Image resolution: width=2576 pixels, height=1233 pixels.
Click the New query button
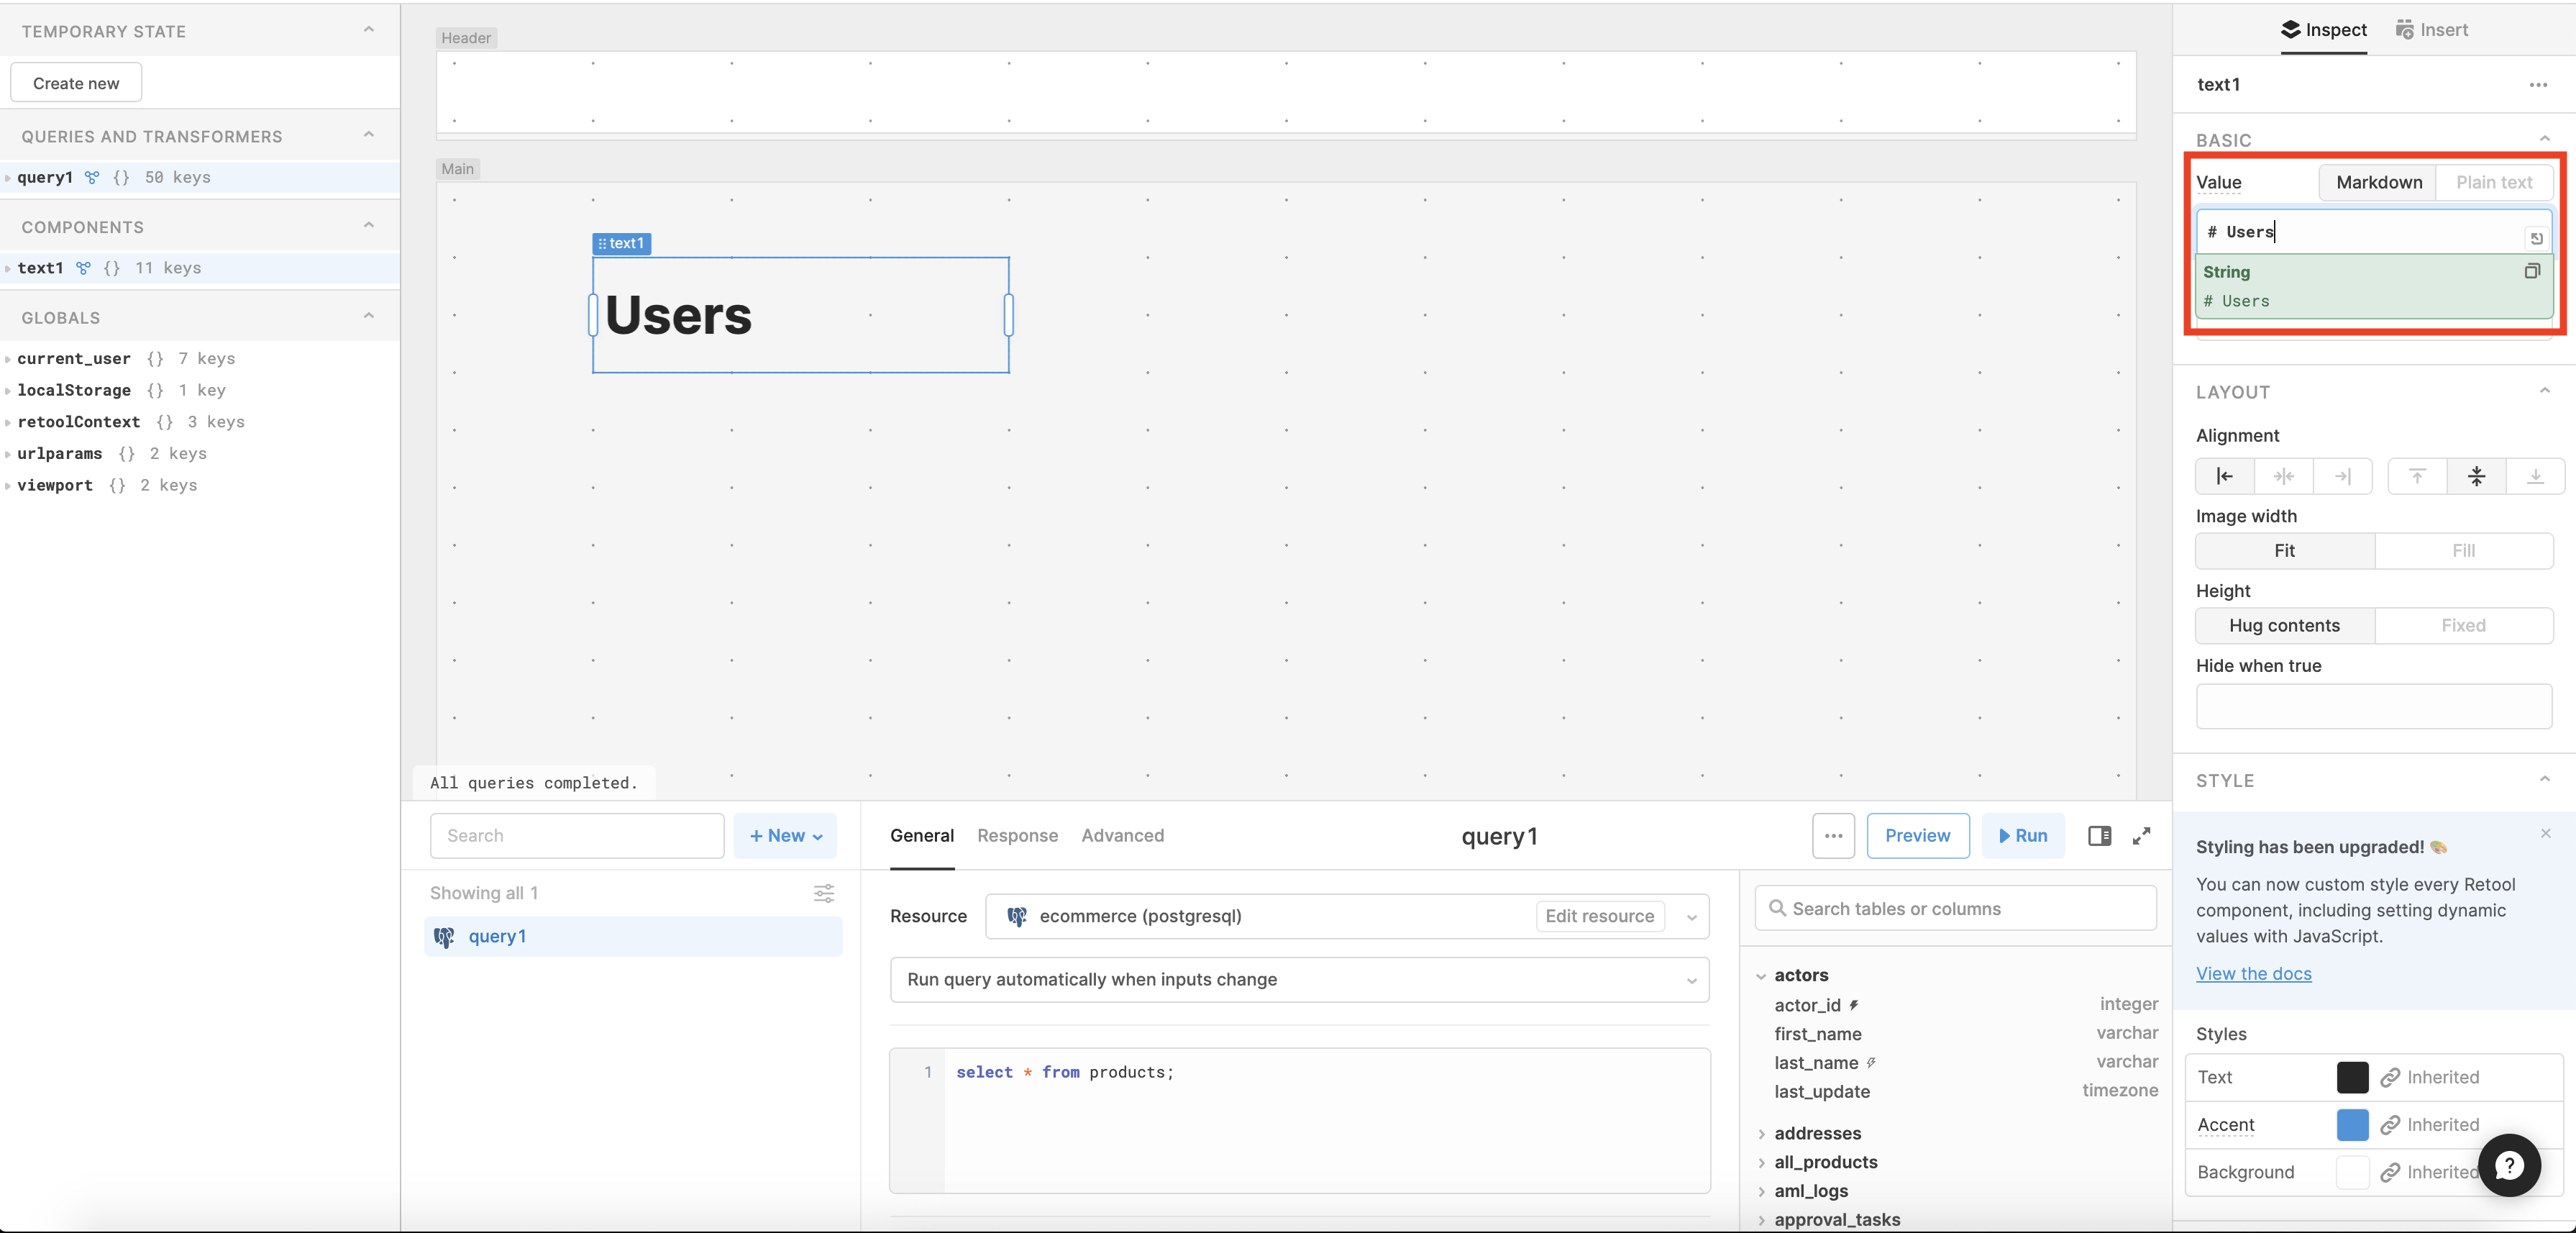(785, 836)
